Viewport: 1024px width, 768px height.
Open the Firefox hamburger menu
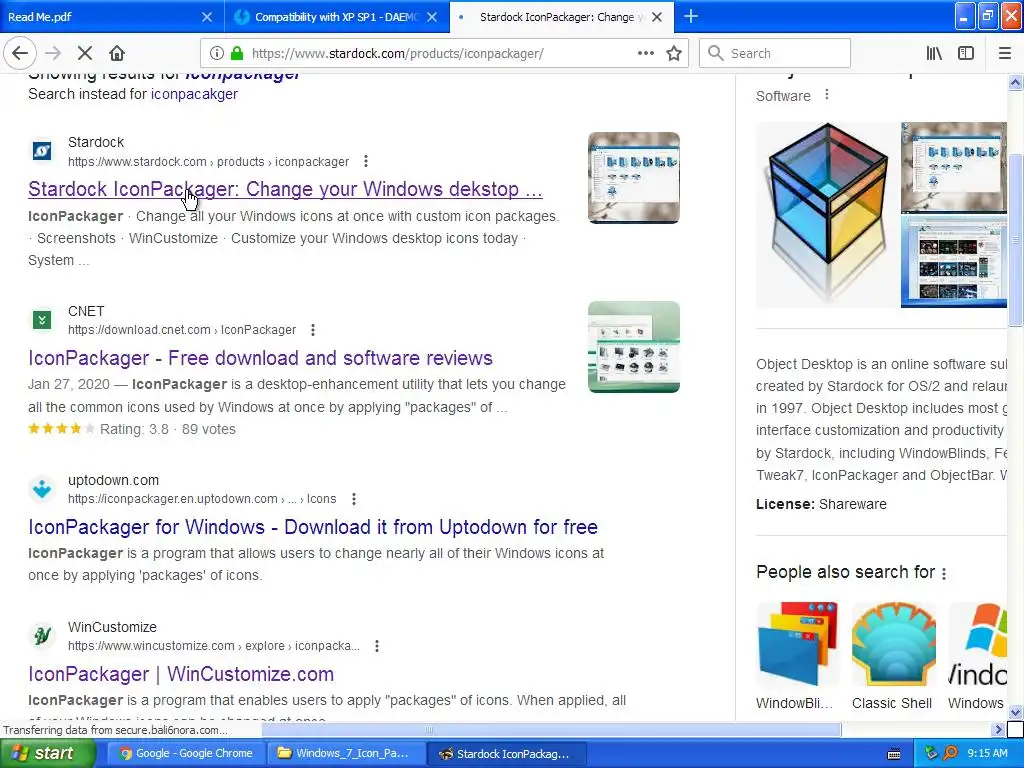click(1004, 53)
